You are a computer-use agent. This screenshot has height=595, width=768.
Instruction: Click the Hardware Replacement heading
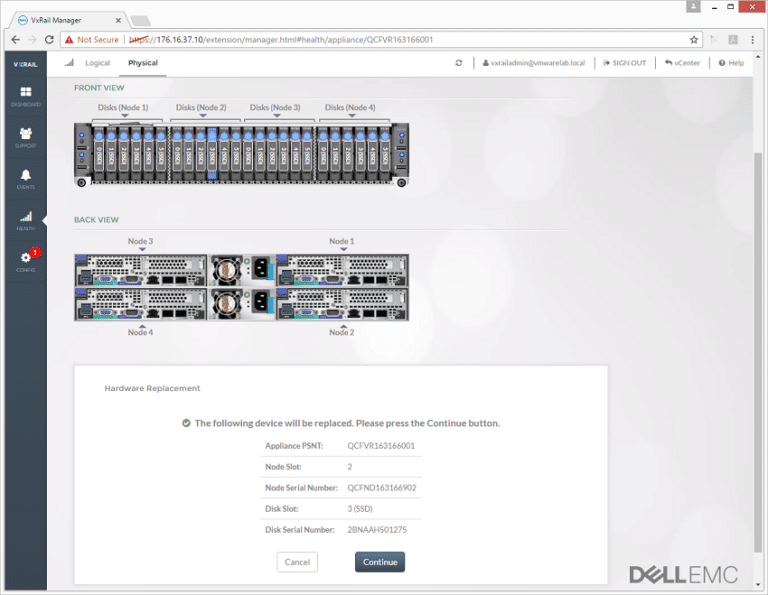pyautogui.click(x=152, y=388)
